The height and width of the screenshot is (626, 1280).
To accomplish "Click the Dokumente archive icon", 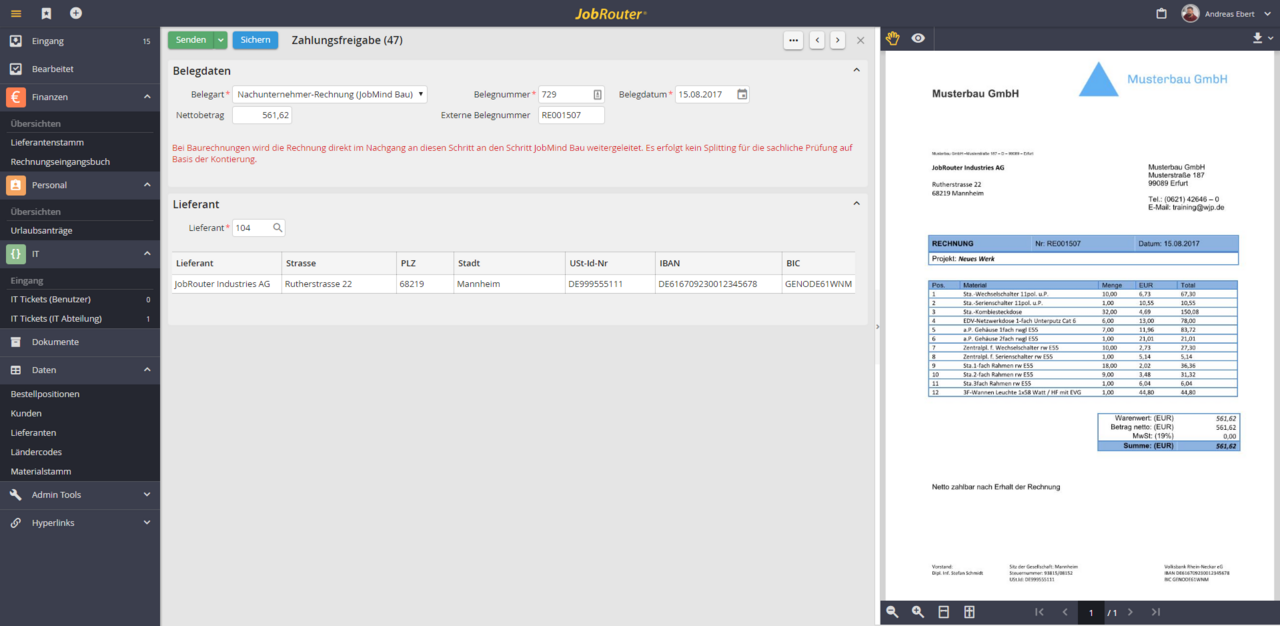I will click(x=15, y=342).
